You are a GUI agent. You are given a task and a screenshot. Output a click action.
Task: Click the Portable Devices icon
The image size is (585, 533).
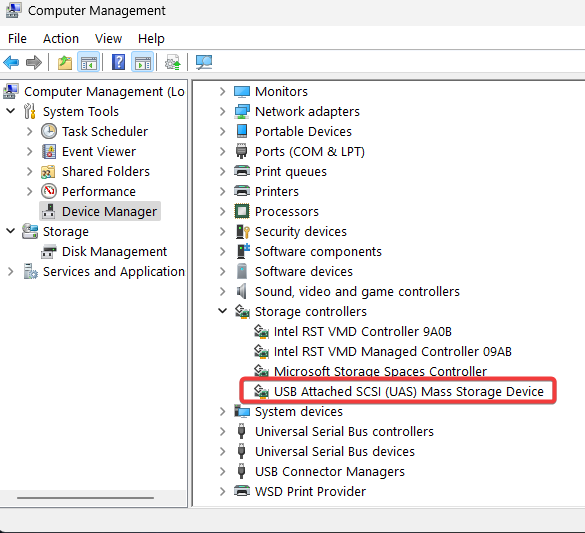(x=242, y=131)
